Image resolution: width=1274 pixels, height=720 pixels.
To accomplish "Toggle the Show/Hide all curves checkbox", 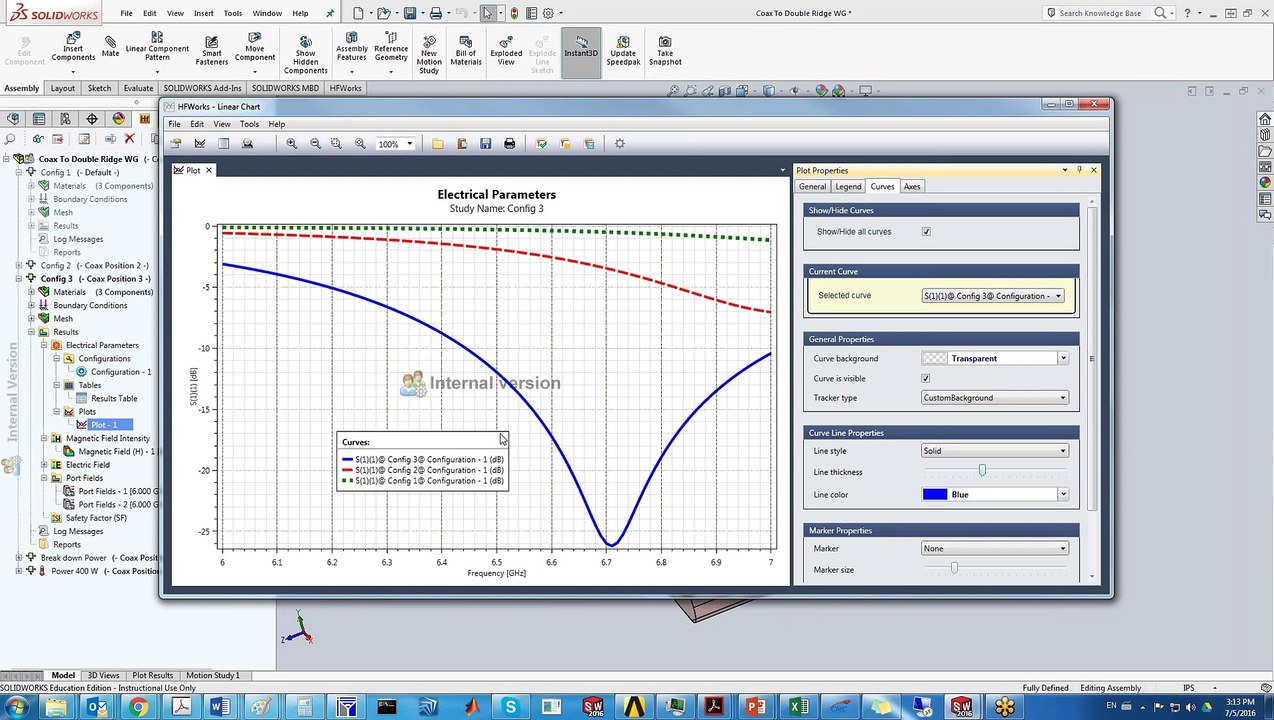I will [926, 232].
